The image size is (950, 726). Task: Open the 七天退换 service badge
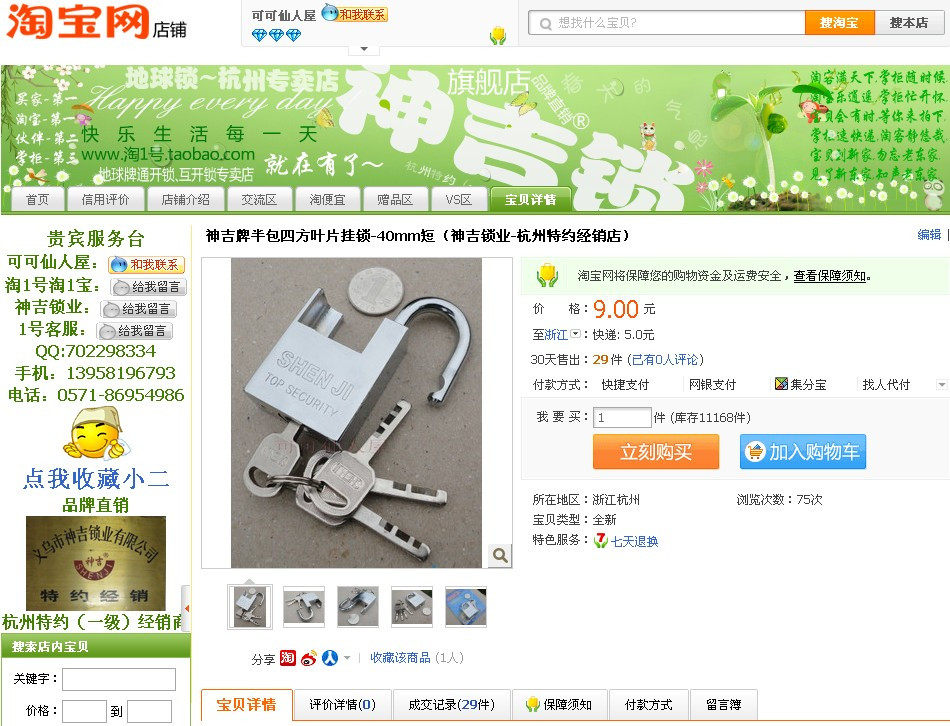click(x=626, y=541)
